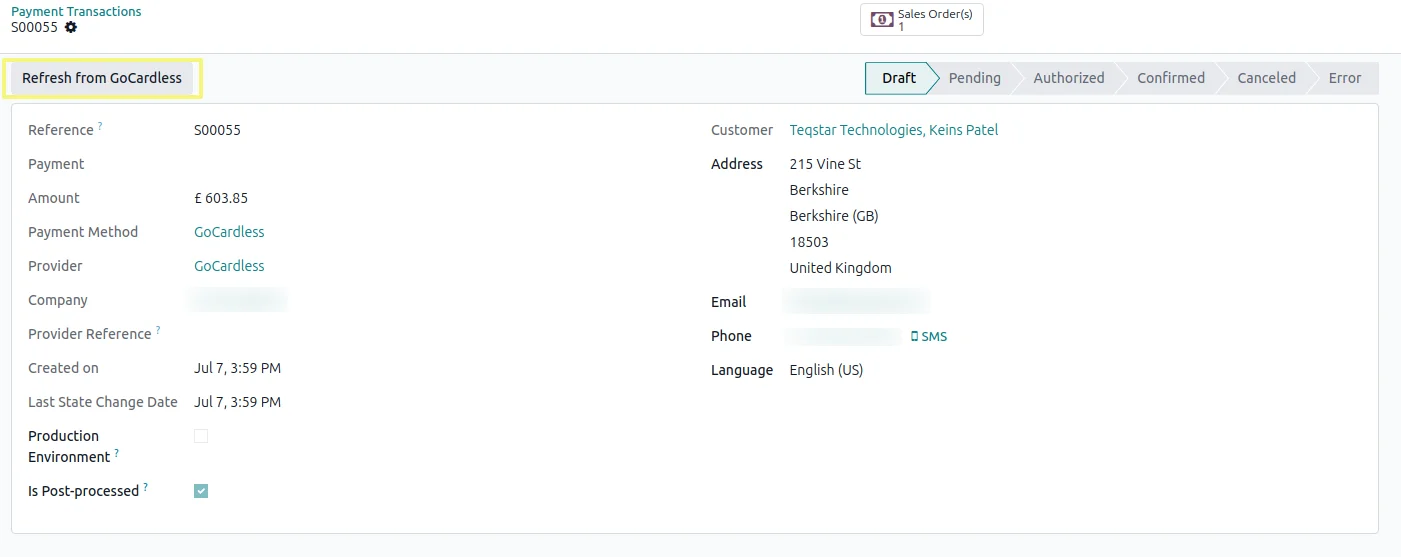This screenshot has width=1401, height=557.
Task: Open customer Teqstar Technologies, Keins Patel
Action: pos(894,130)
